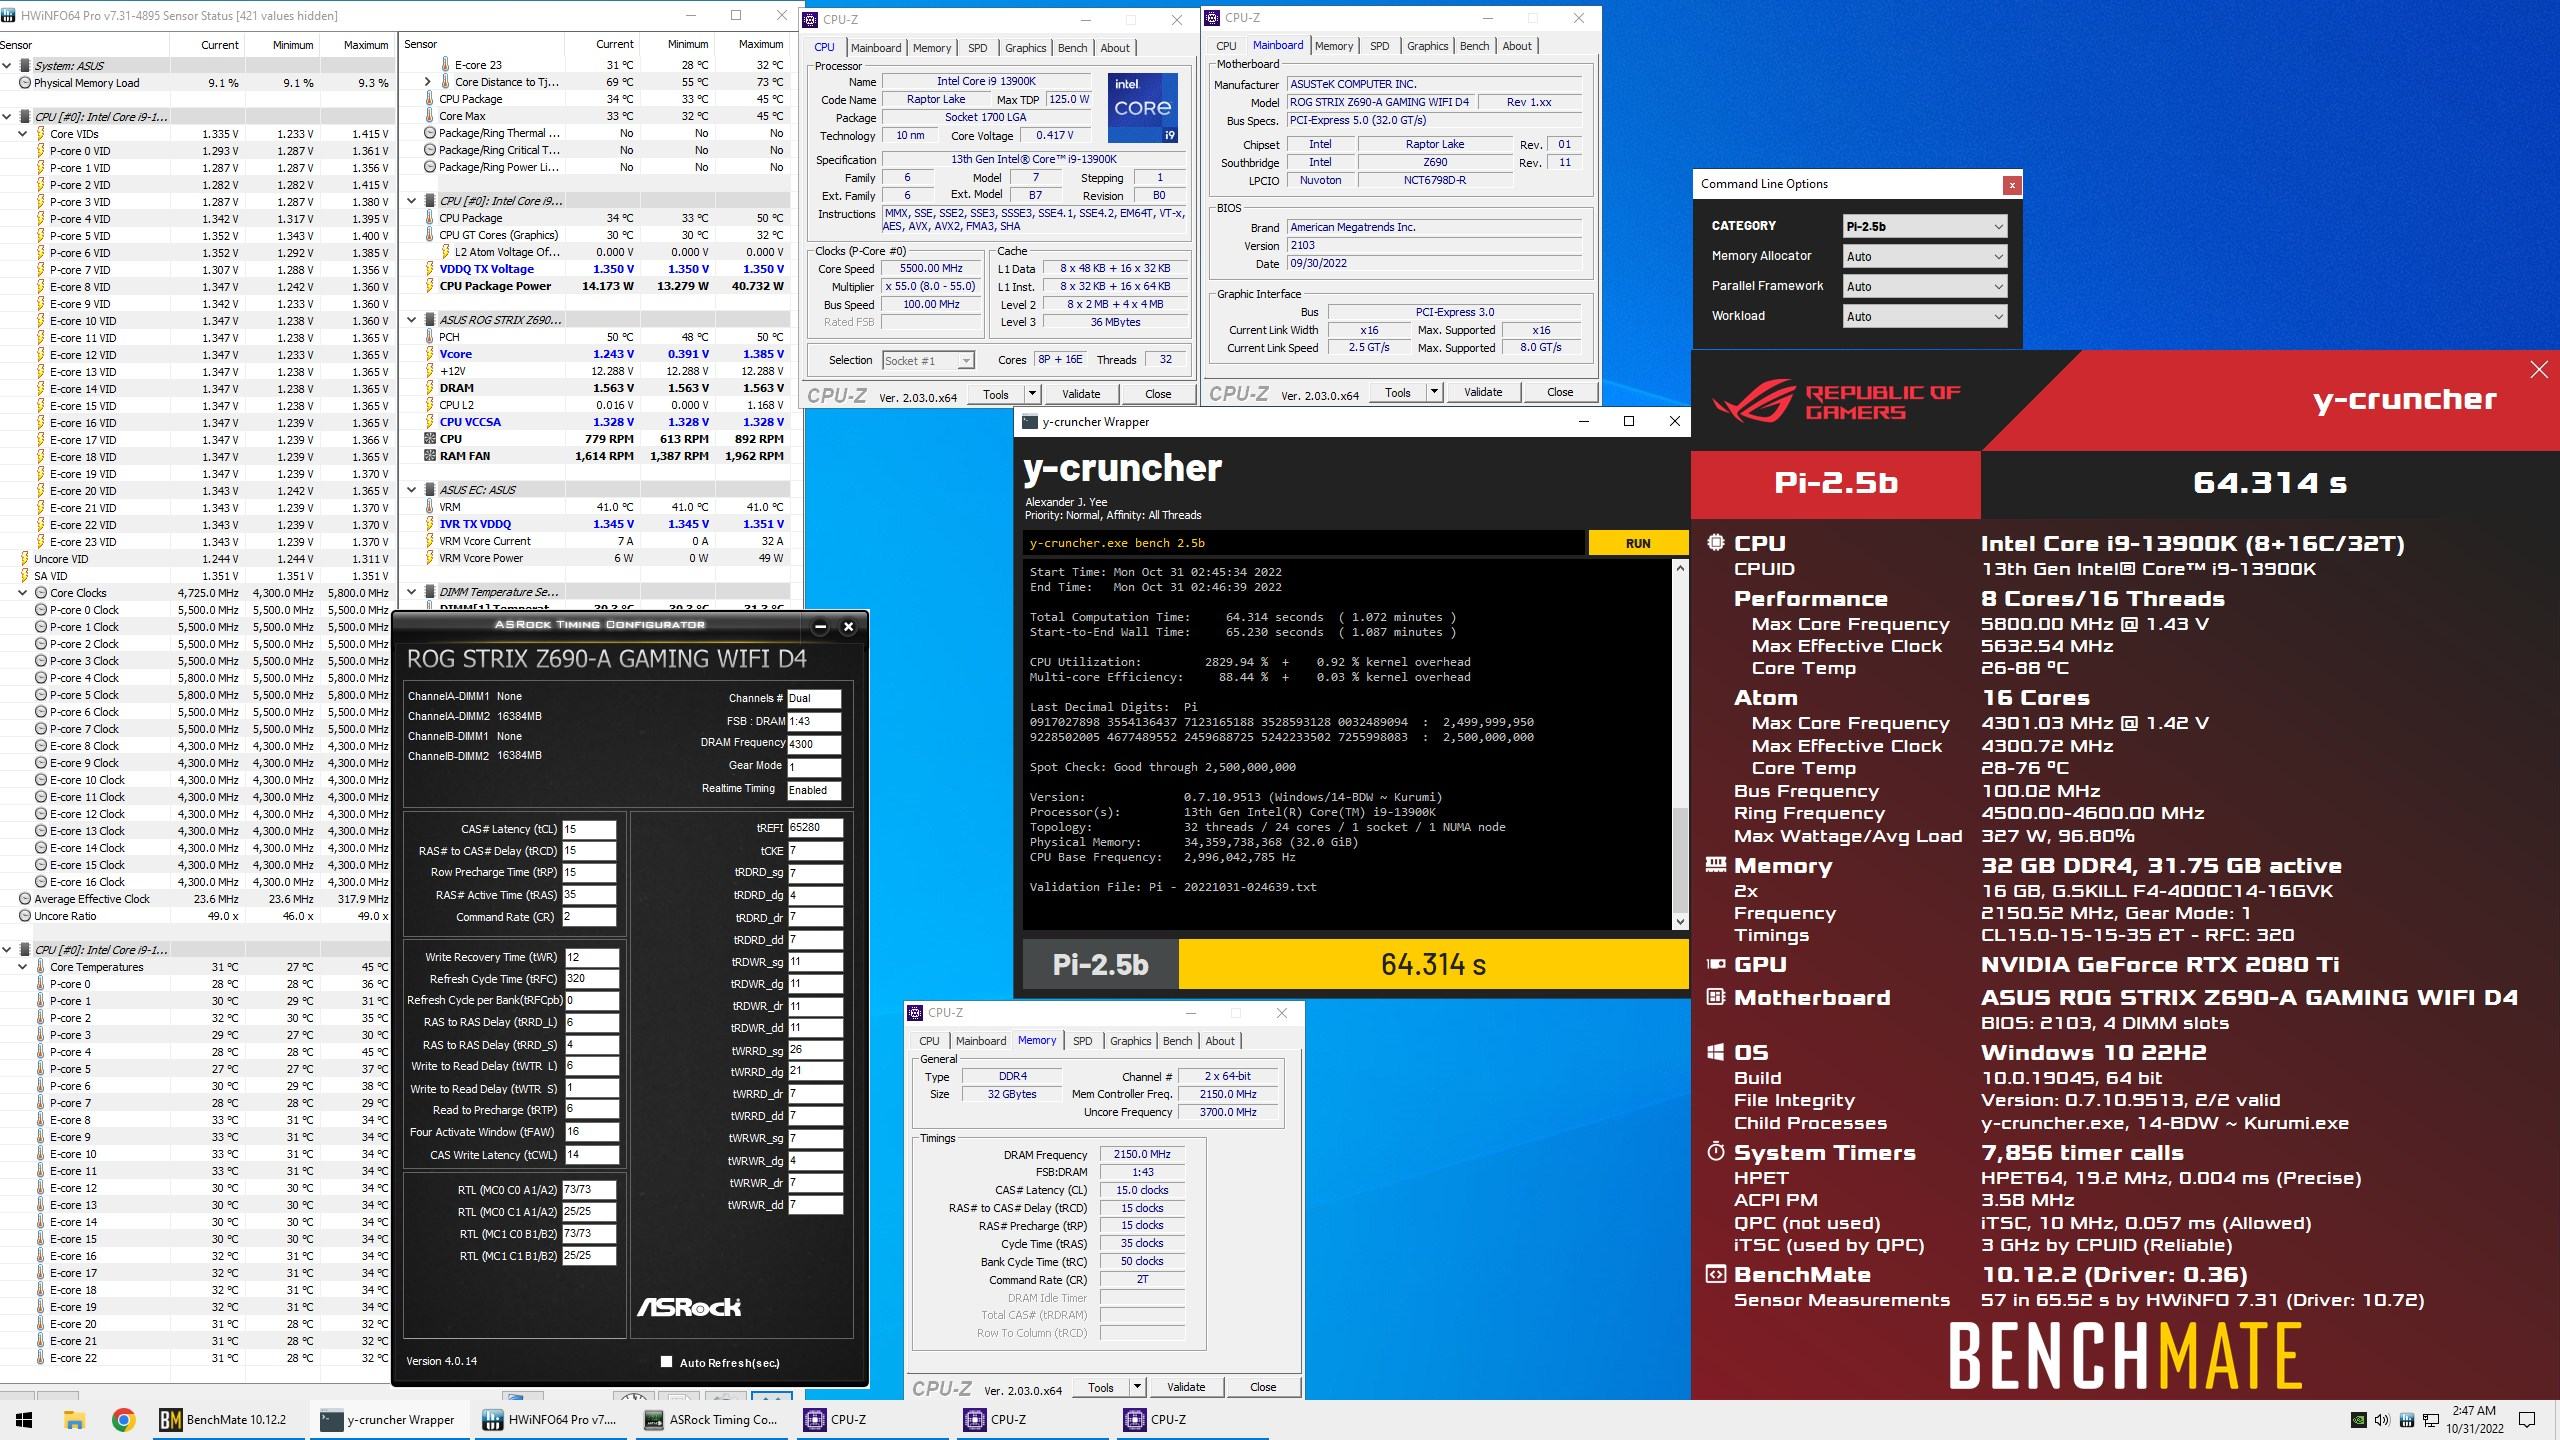Open File Explorer from taskbar
2560x1440 pixels.
coord(73,1419)
